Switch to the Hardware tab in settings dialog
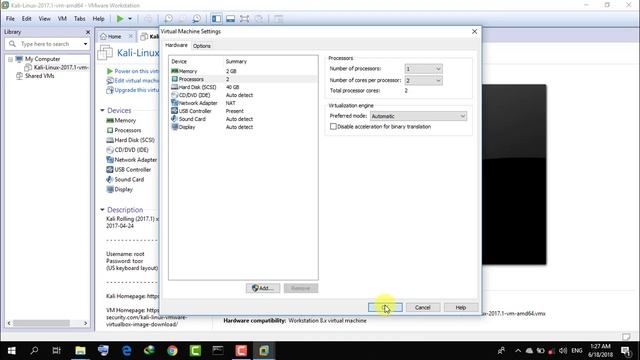The width and height of the screenshot is (640, 360). click(176, 45)
